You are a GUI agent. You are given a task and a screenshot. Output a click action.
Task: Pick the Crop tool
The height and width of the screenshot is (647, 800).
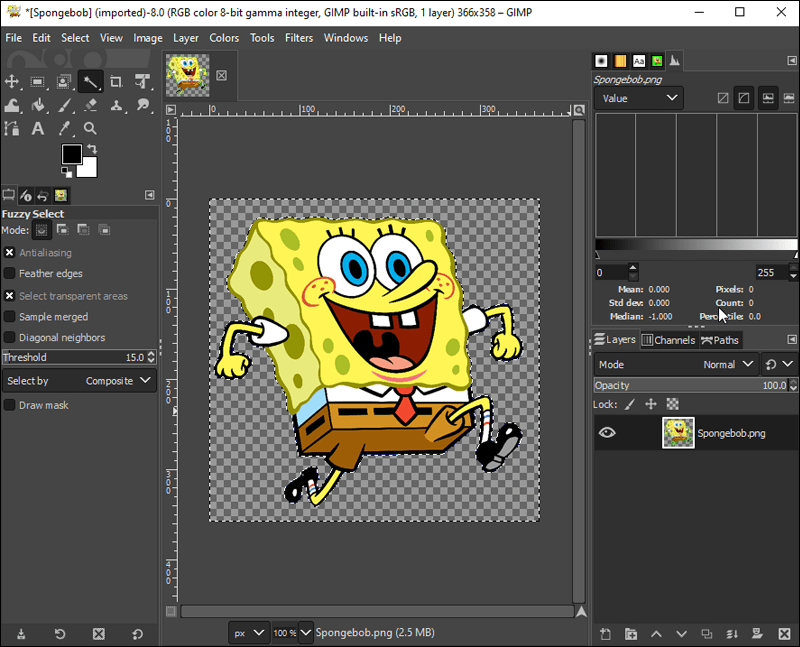coord(116,81)
